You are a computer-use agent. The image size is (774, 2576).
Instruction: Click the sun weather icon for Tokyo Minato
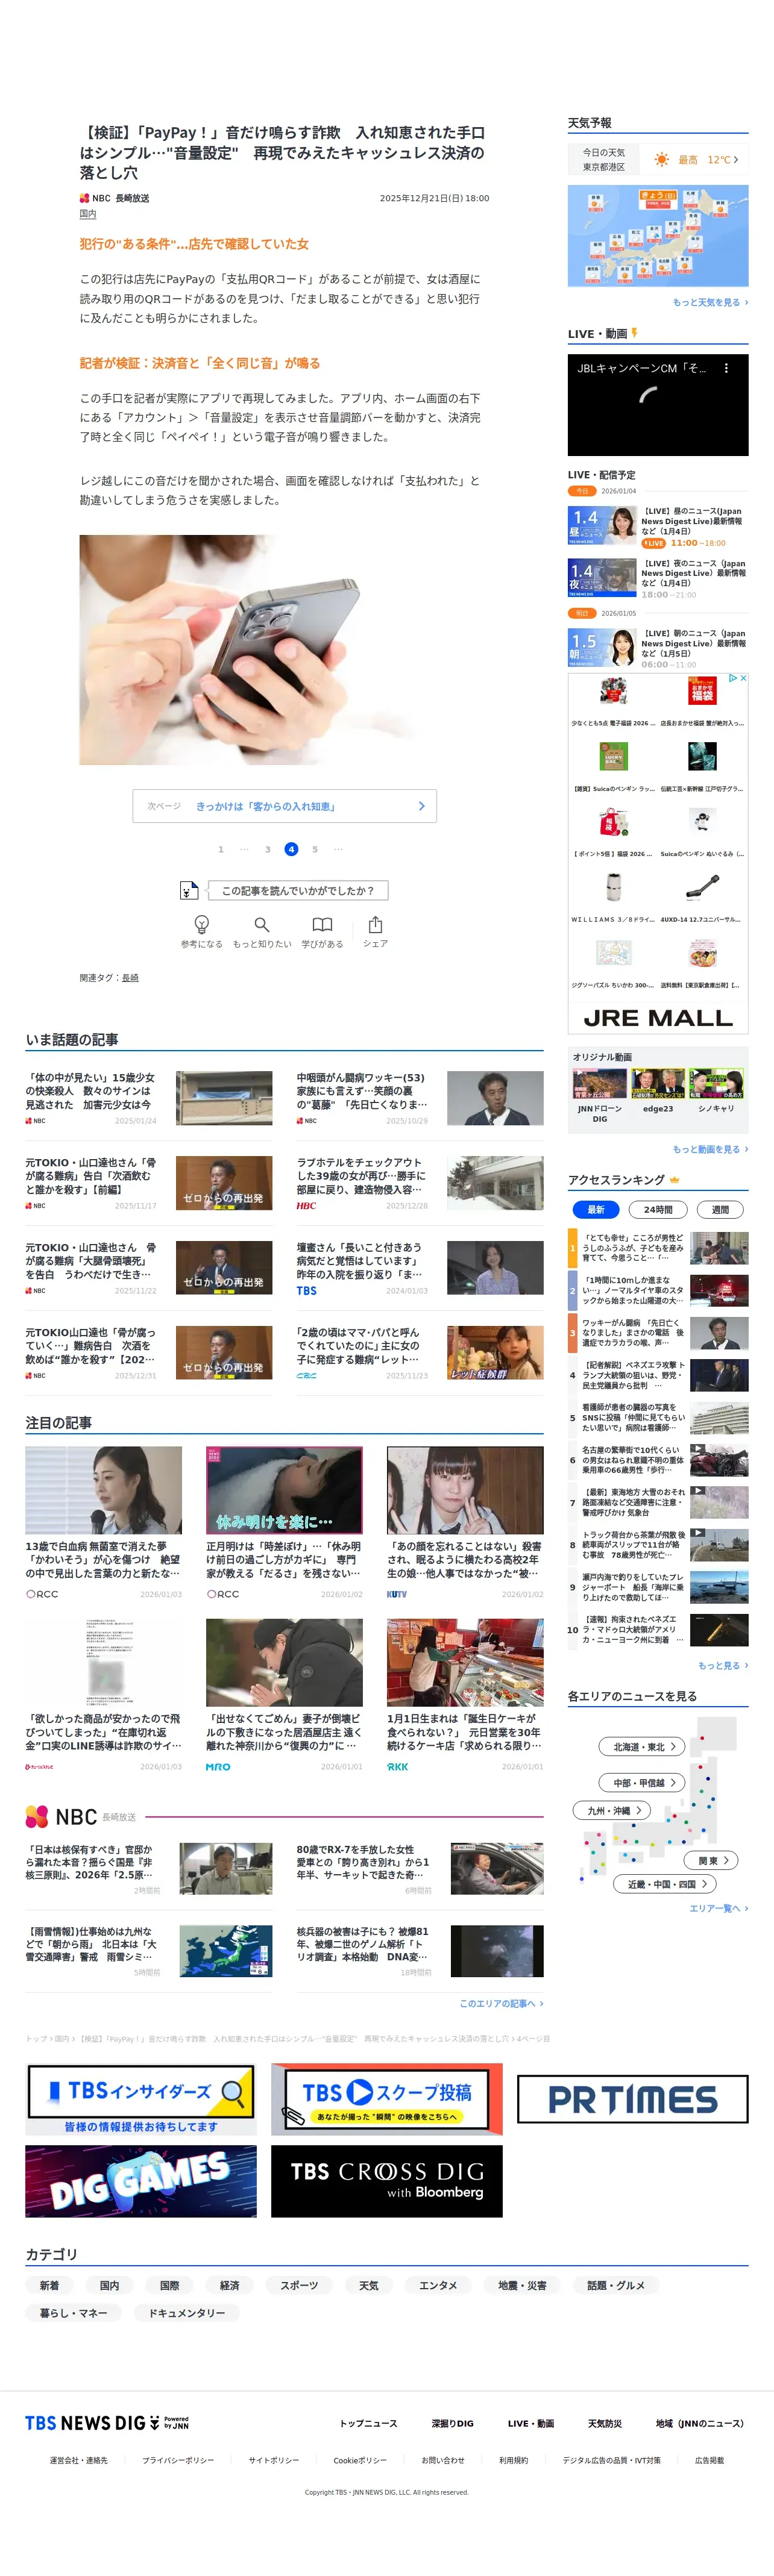pyautogui.click(x=661, y=160)
